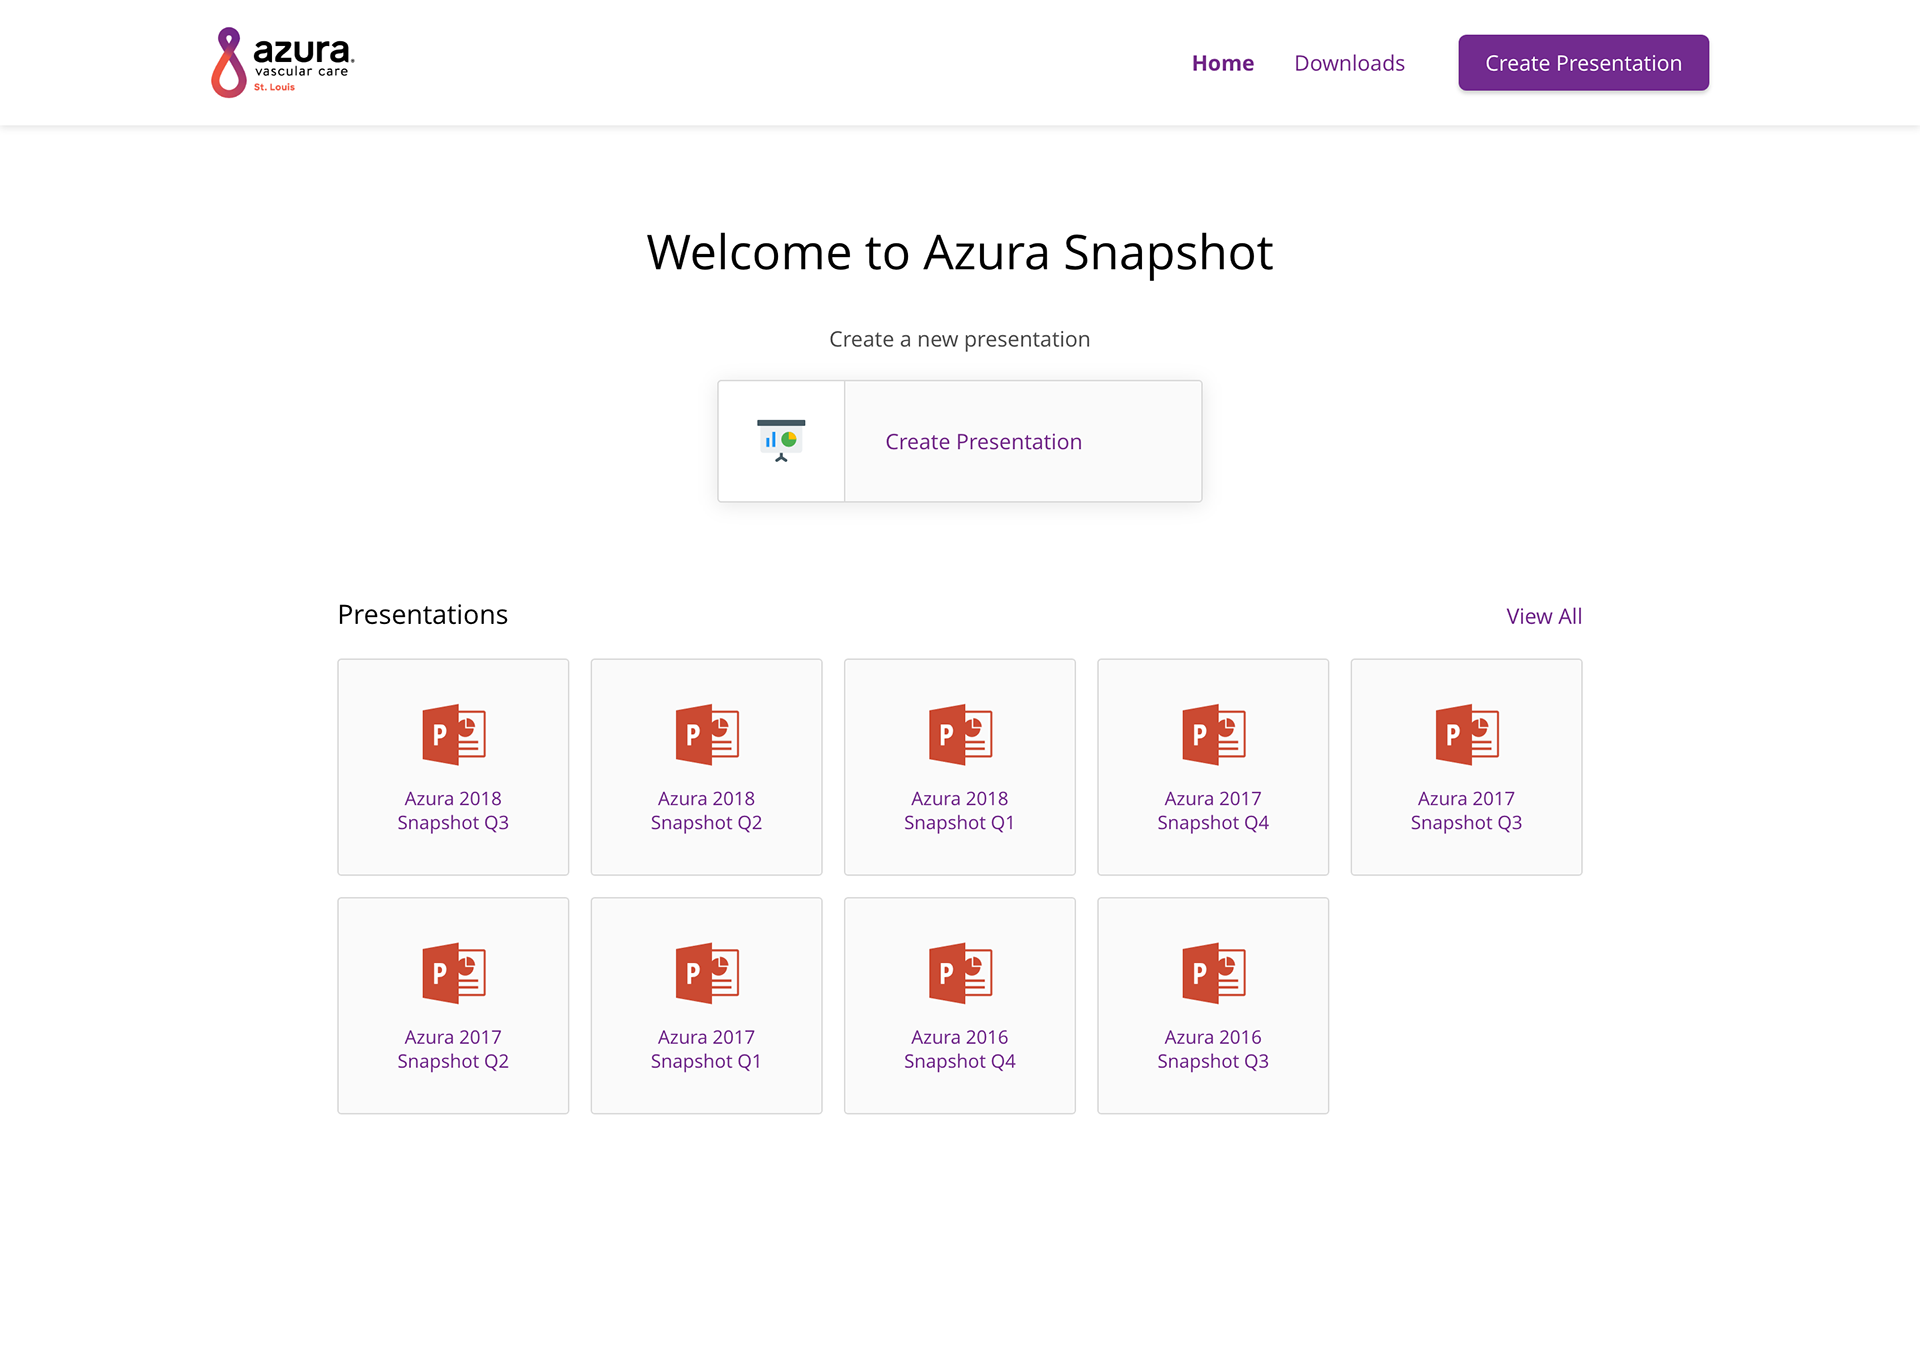Click PowerPoint icon for Azura 2018 Snapshot Q2

[707, 734]
